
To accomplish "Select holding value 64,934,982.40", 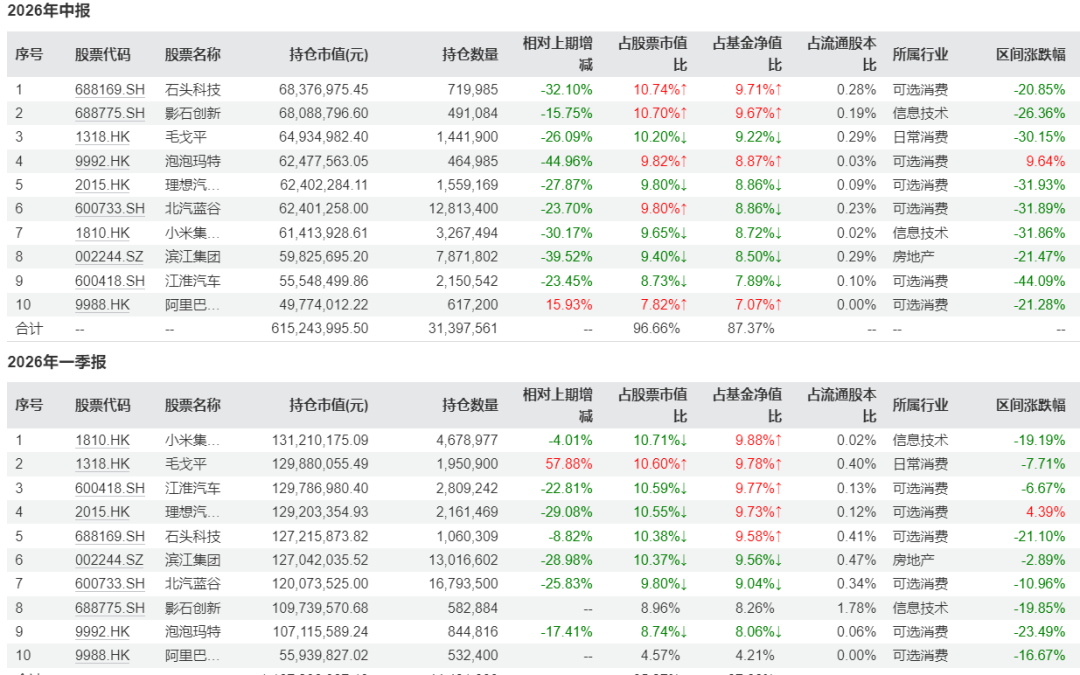I will point(324,137).
